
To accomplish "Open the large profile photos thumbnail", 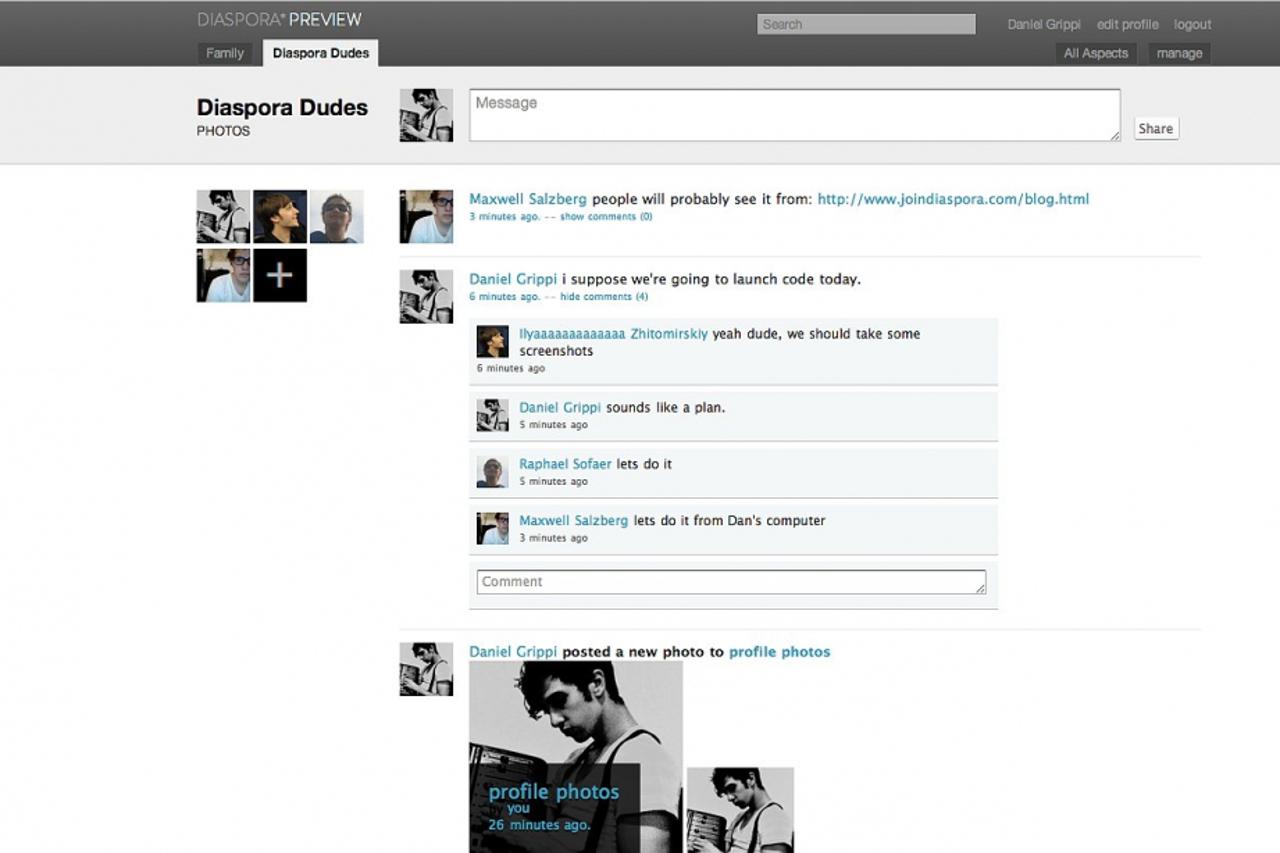I will click(576, 757).
